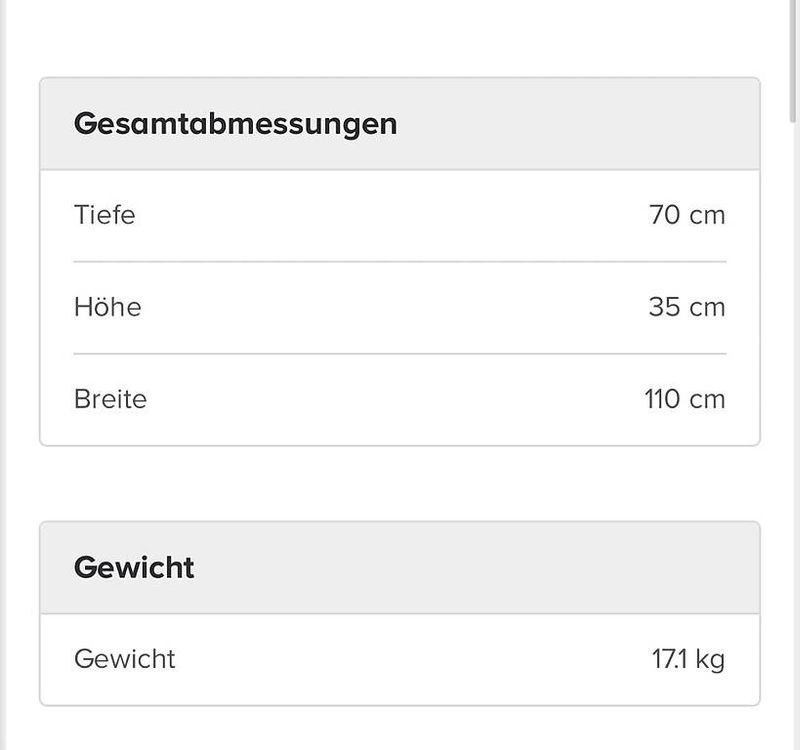Select the Tiefe label

[x=105, y=214]
